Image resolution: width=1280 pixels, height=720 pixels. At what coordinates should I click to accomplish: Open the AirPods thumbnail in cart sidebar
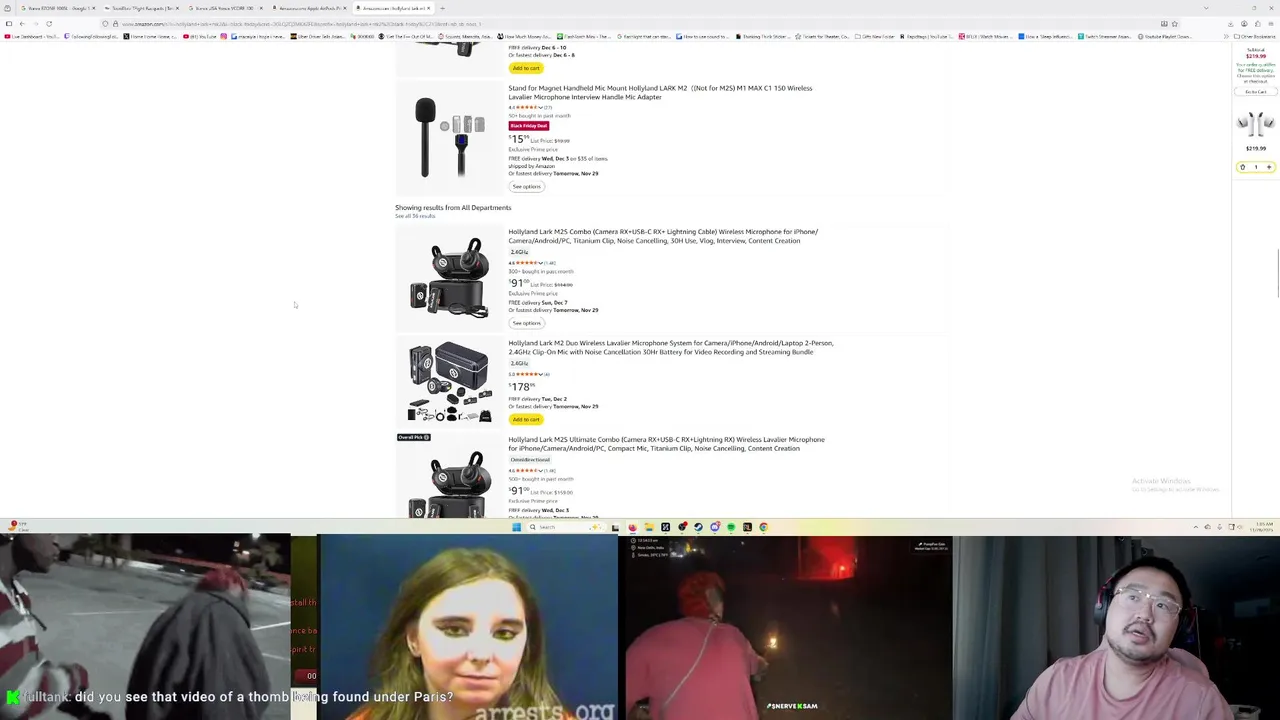(x=1255, y=124)
